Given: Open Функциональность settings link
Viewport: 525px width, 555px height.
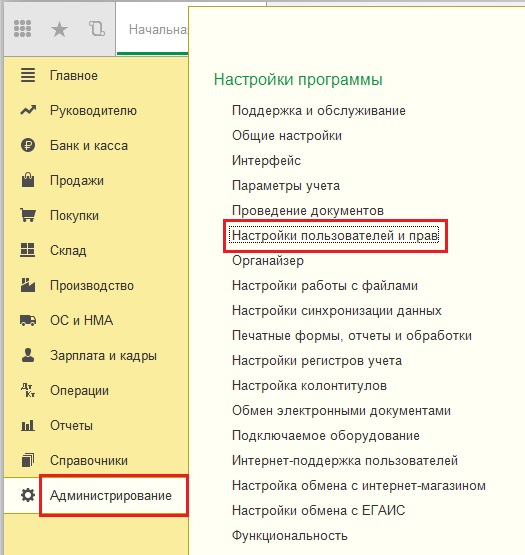Looking at the screenshot, I should tap(290, 536).
